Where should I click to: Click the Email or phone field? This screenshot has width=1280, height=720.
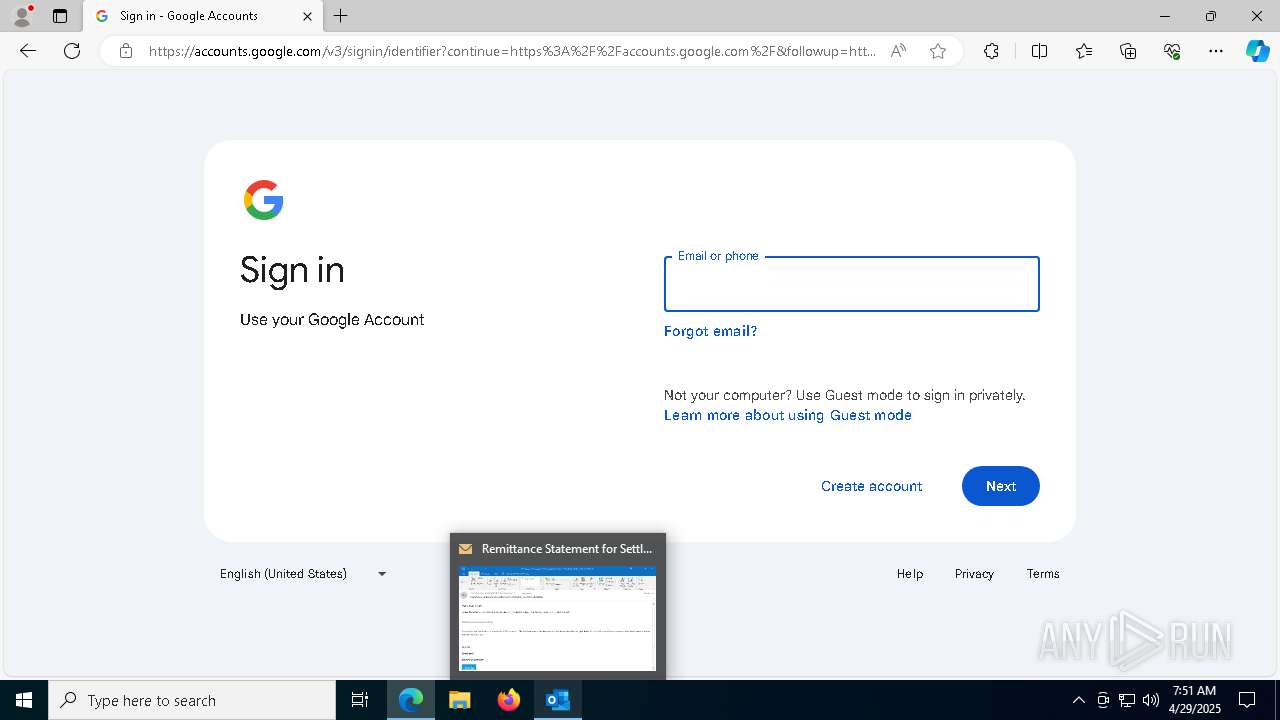pos(852,284)
